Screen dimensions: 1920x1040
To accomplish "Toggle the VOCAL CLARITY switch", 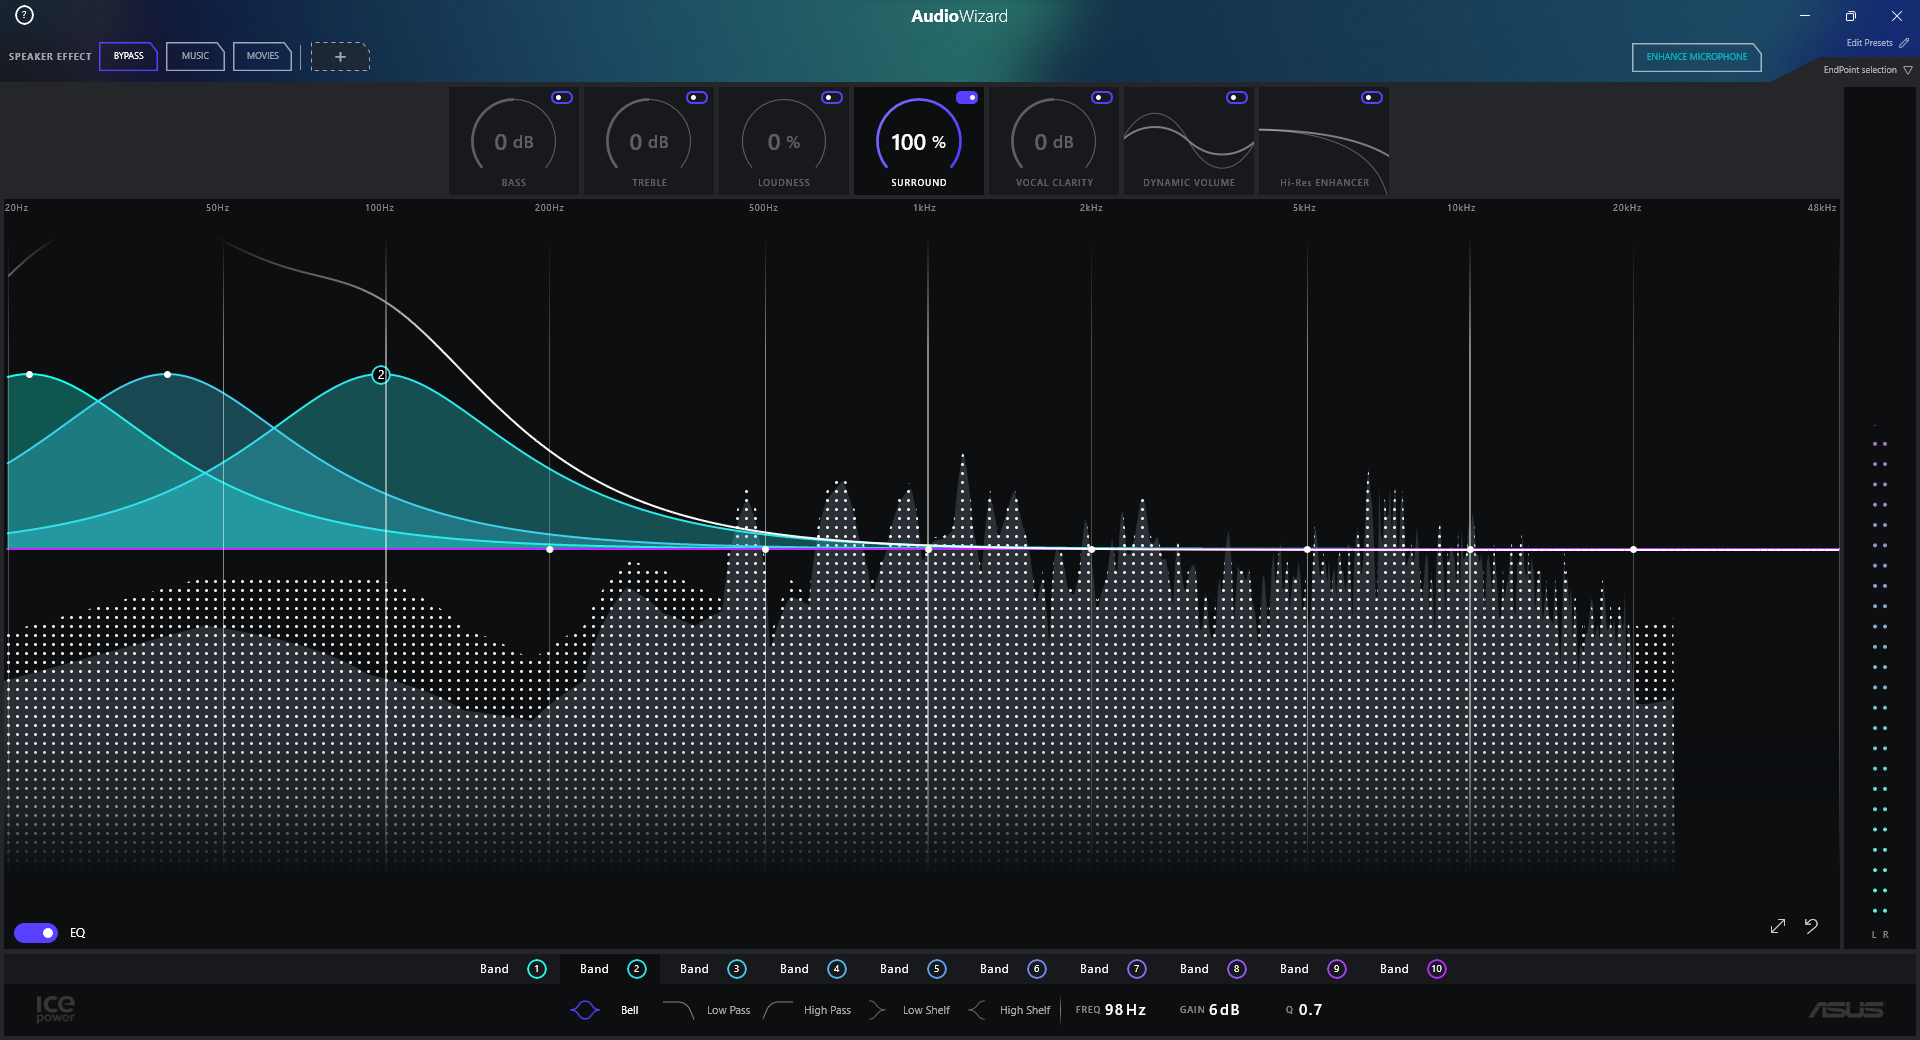I will (1102, 98).
